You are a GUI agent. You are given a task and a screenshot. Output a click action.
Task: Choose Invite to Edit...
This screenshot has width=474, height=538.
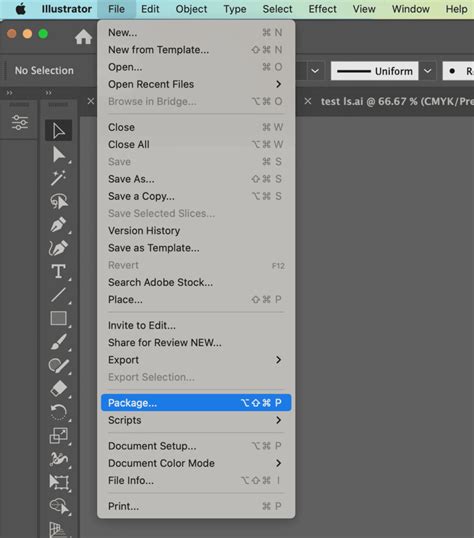[x=196, y=325]
